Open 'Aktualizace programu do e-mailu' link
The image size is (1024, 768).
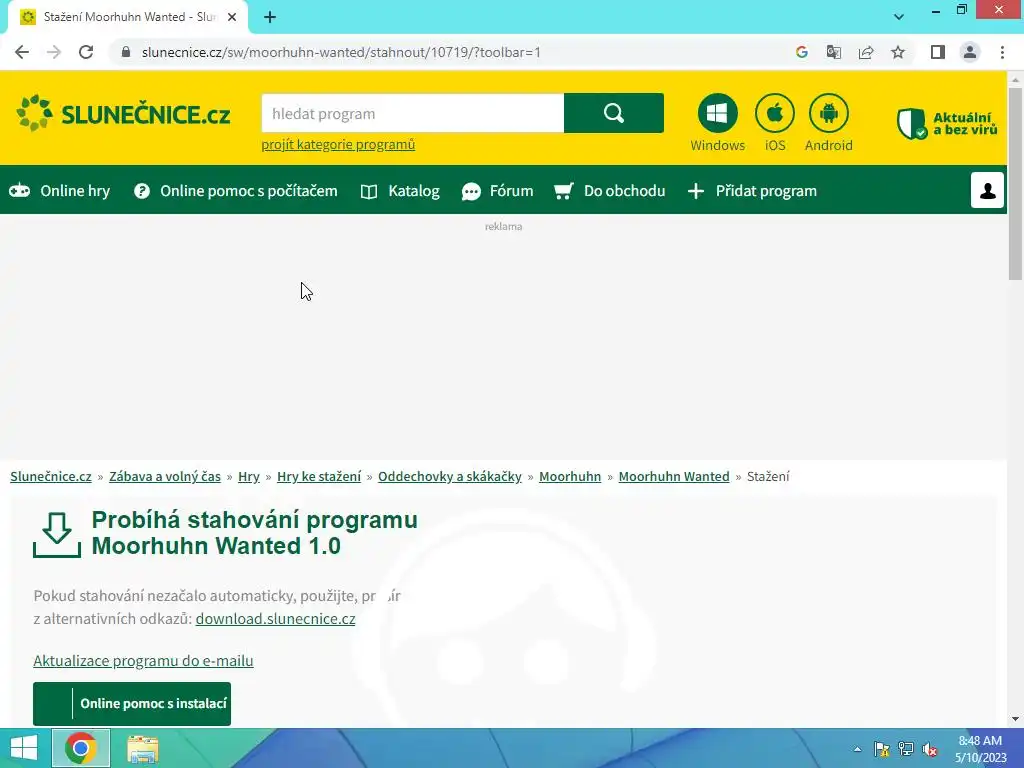[x=143, y=660]
